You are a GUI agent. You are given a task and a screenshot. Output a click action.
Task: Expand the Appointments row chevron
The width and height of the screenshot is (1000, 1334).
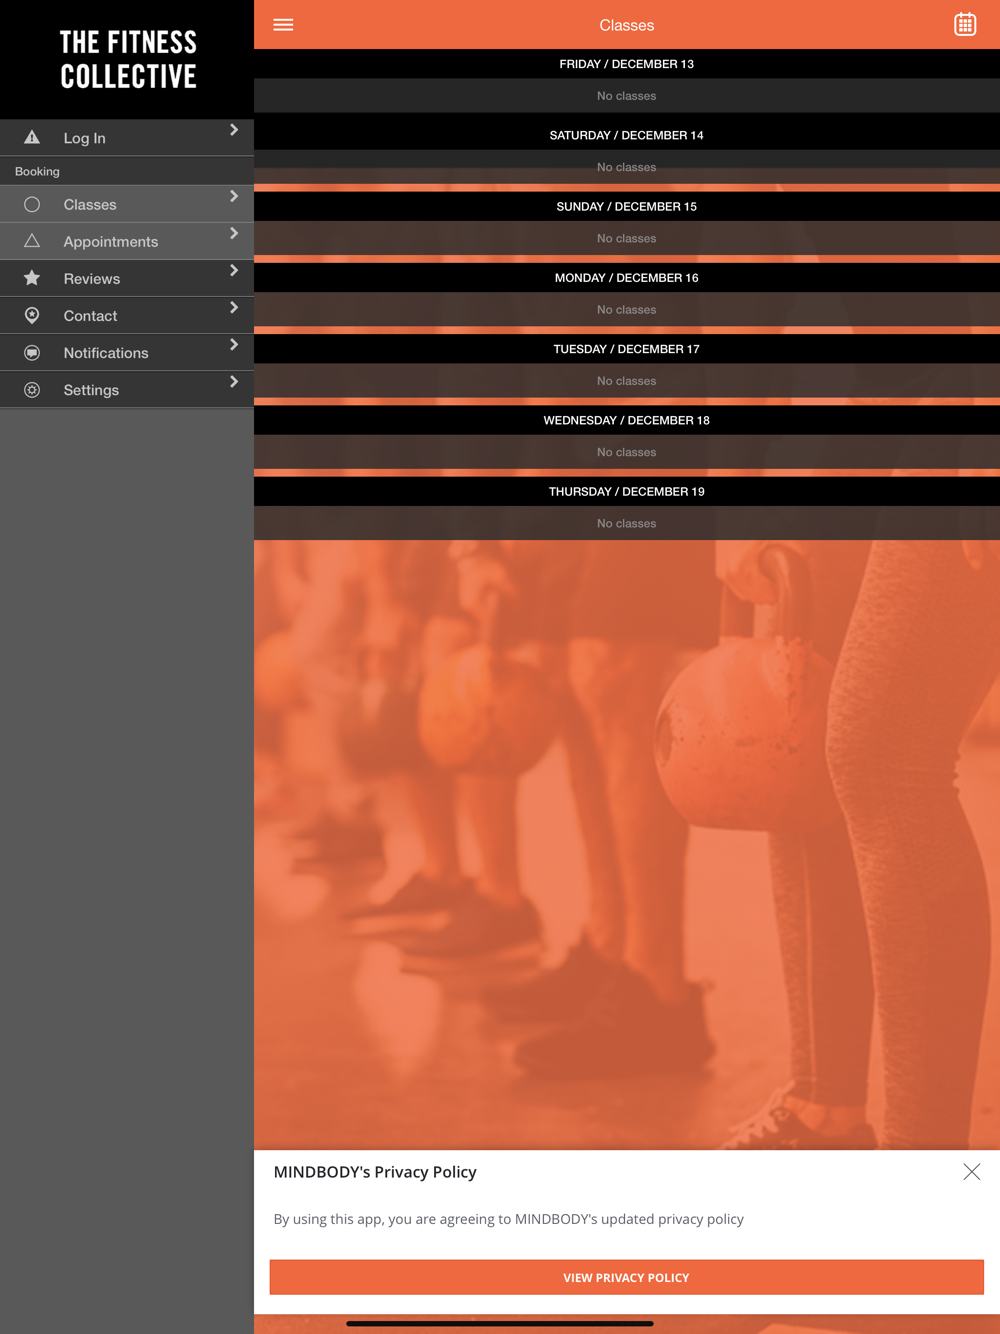click(x=234, y=234)
